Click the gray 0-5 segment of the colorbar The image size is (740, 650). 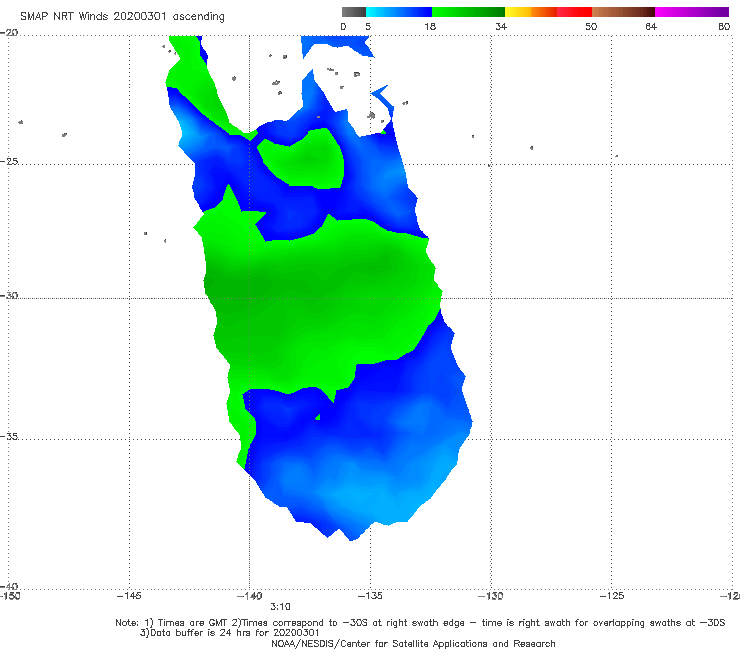pyautogui.click(x=354, y=12)
